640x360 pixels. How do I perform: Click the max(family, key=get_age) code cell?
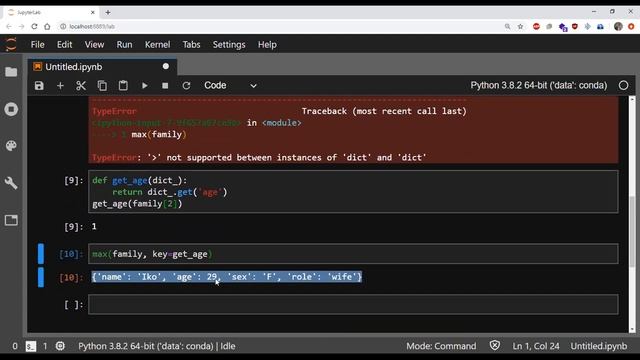pos(353,254)
